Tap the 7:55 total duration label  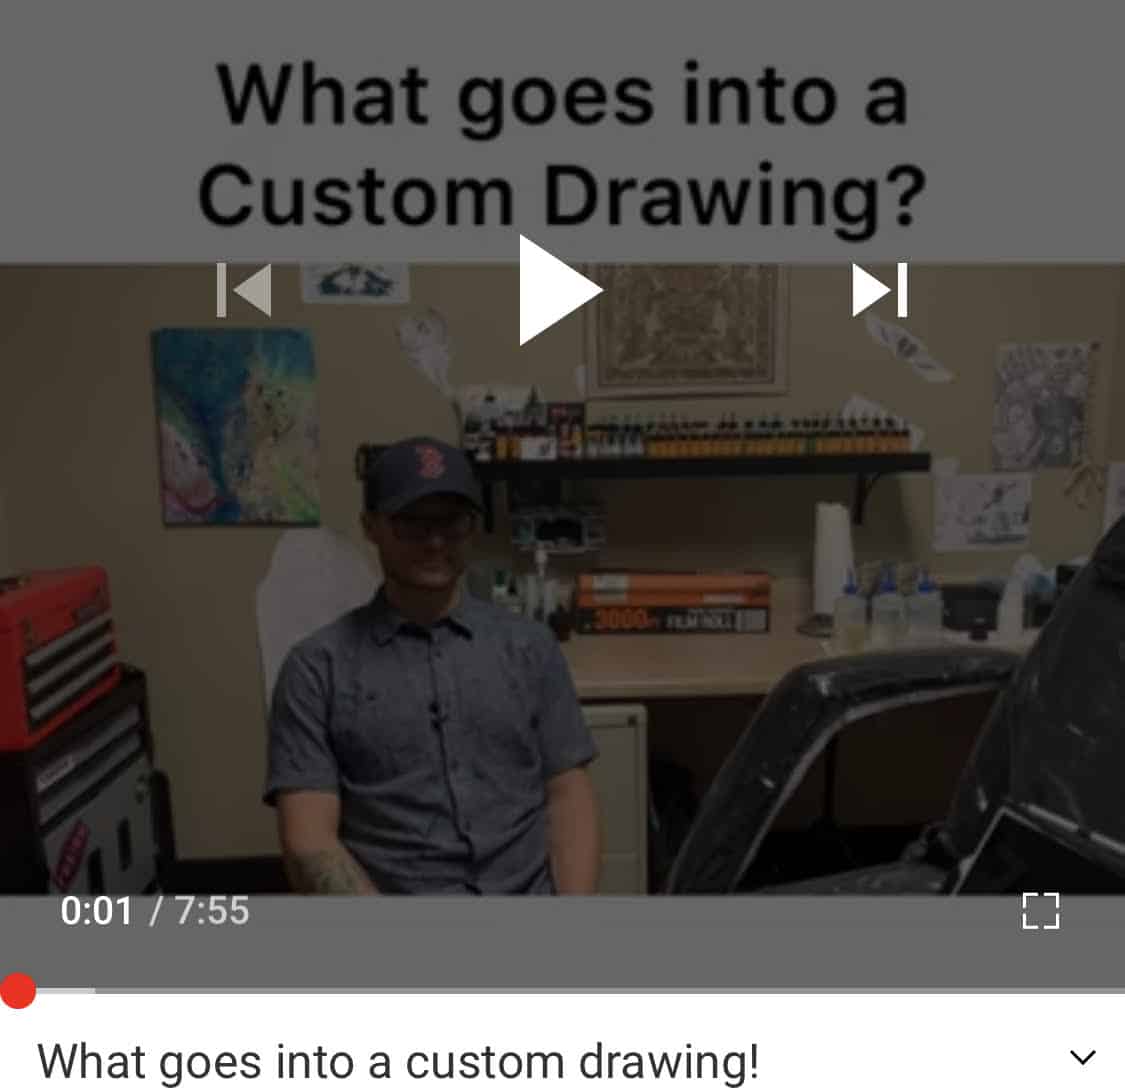212,911
